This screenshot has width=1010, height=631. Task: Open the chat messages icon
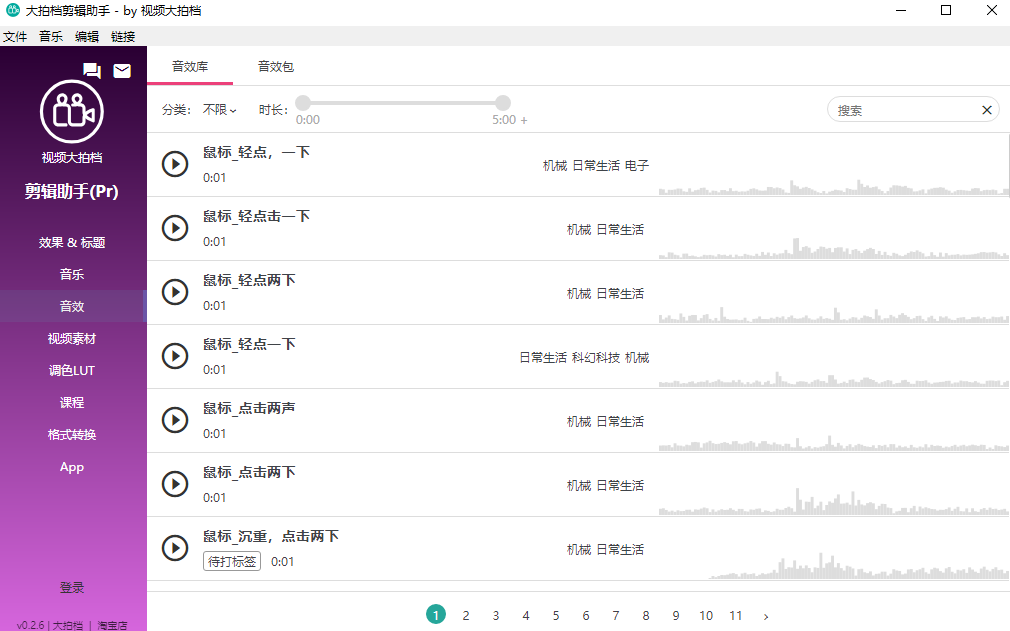coord(92,70)
